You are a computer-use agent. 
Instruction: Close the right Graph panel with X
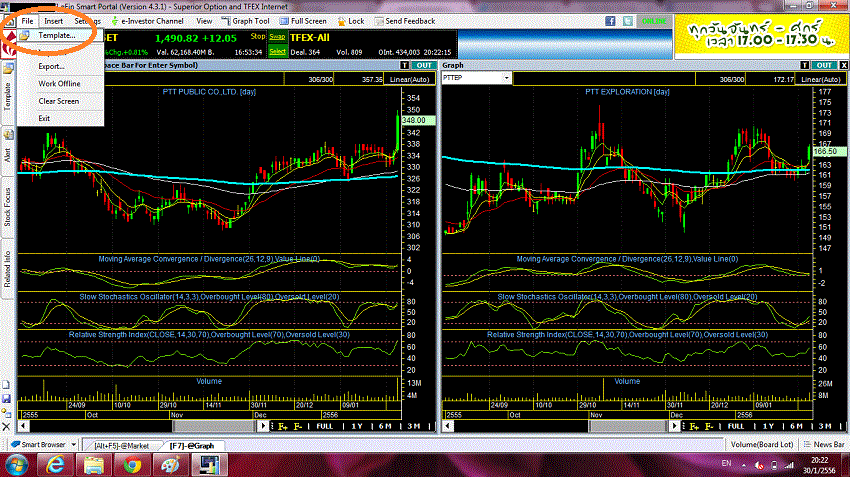843,65
